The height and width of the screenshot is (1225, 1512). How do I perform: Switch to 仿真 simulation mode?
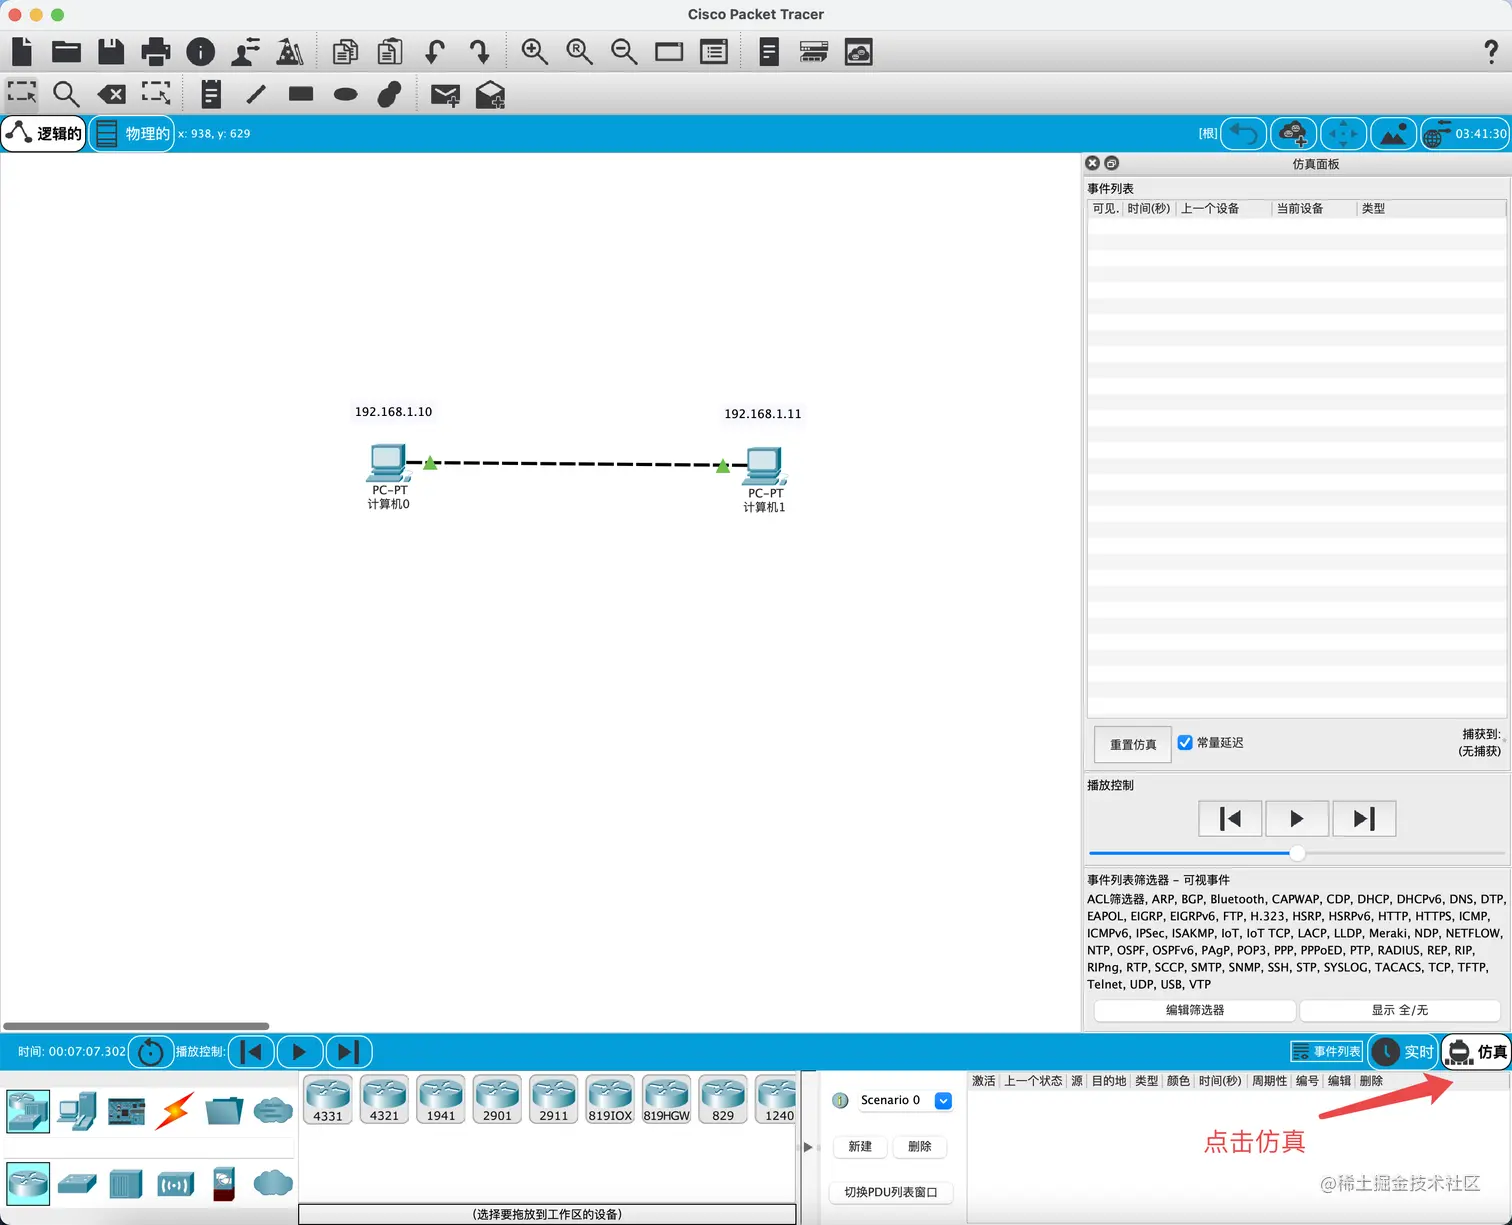click(1476, 1052)
